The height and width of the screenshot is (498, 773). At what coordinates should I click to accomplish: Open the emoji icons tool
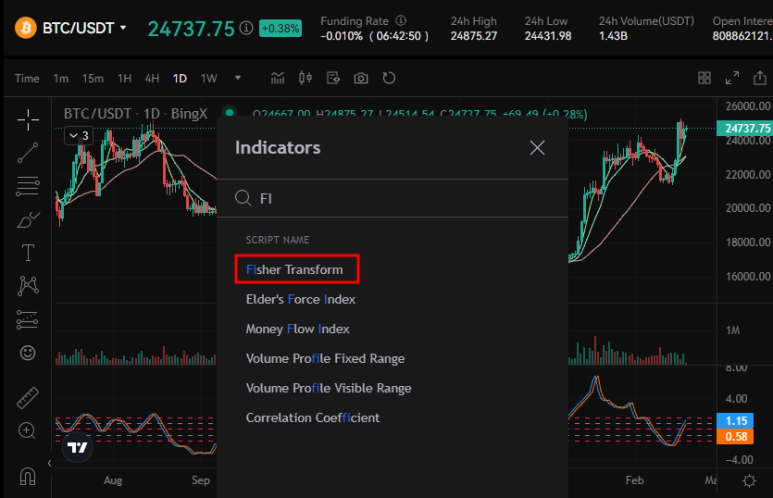(28, 353)
